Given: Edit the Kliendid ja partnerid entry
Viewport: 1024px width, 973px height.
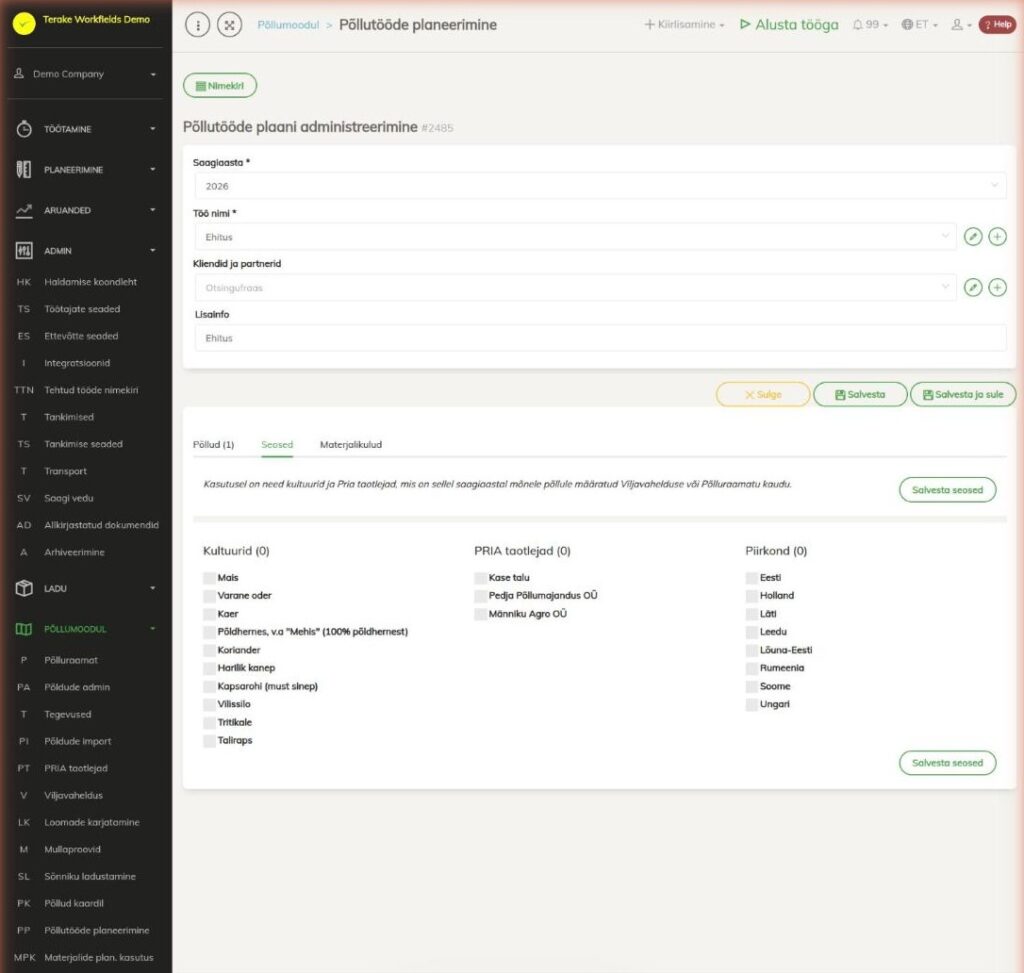Looking at the screenshot, I should point(973,287).
